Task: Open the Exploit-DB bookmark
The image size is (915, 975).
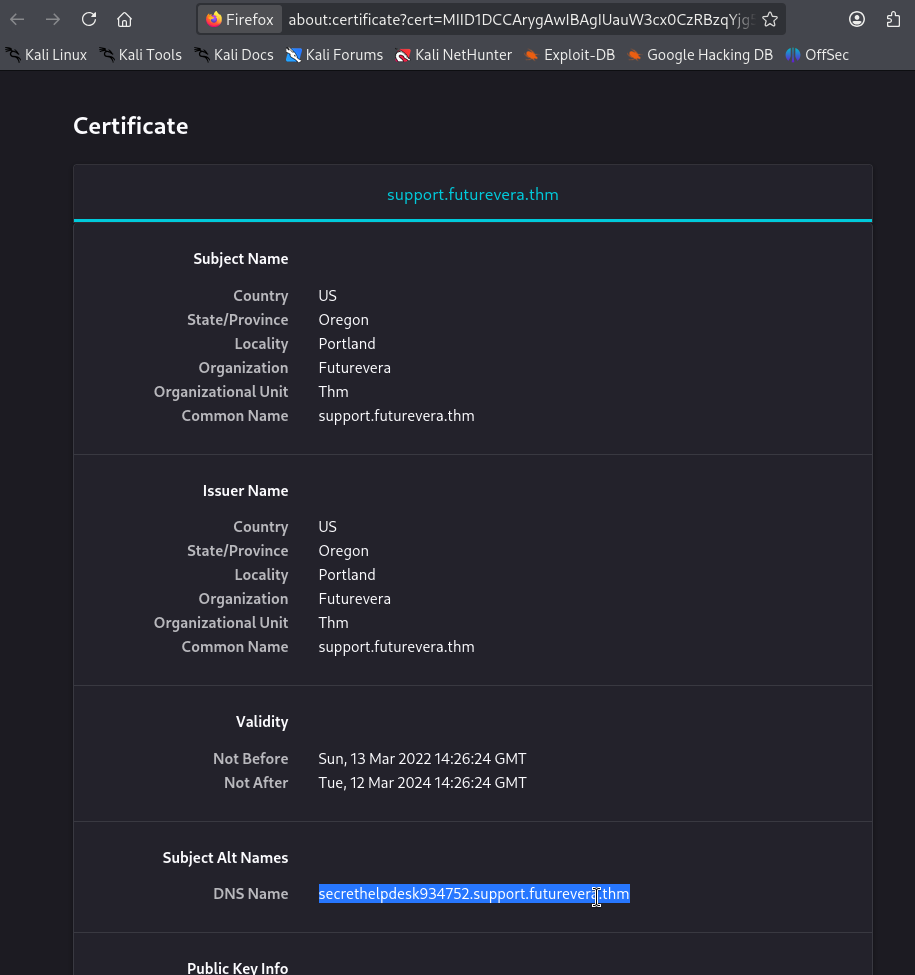Action: 569,55
